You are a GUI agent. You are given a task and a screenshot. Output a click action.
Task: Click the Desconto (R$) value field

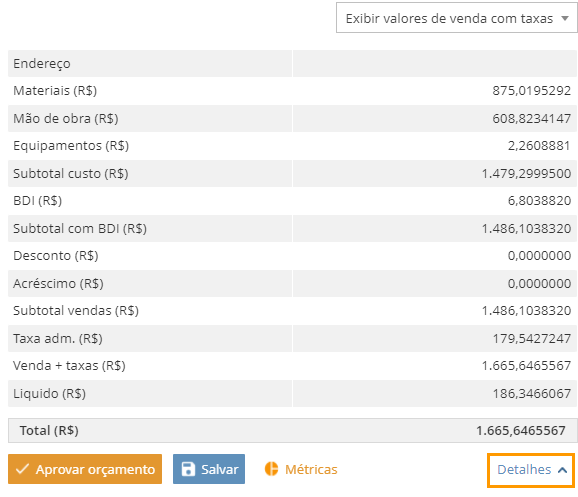(x=435, y=256)
